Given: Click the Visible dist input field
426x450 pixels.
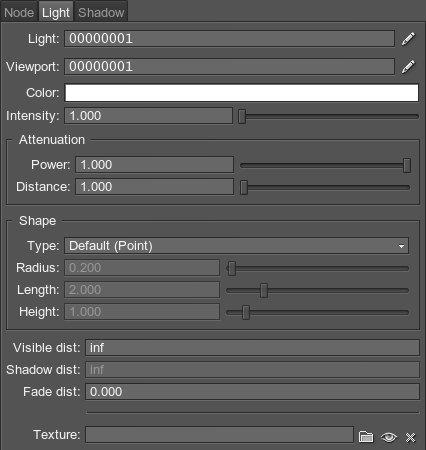Looking at the screenshot, I should 252,348.
